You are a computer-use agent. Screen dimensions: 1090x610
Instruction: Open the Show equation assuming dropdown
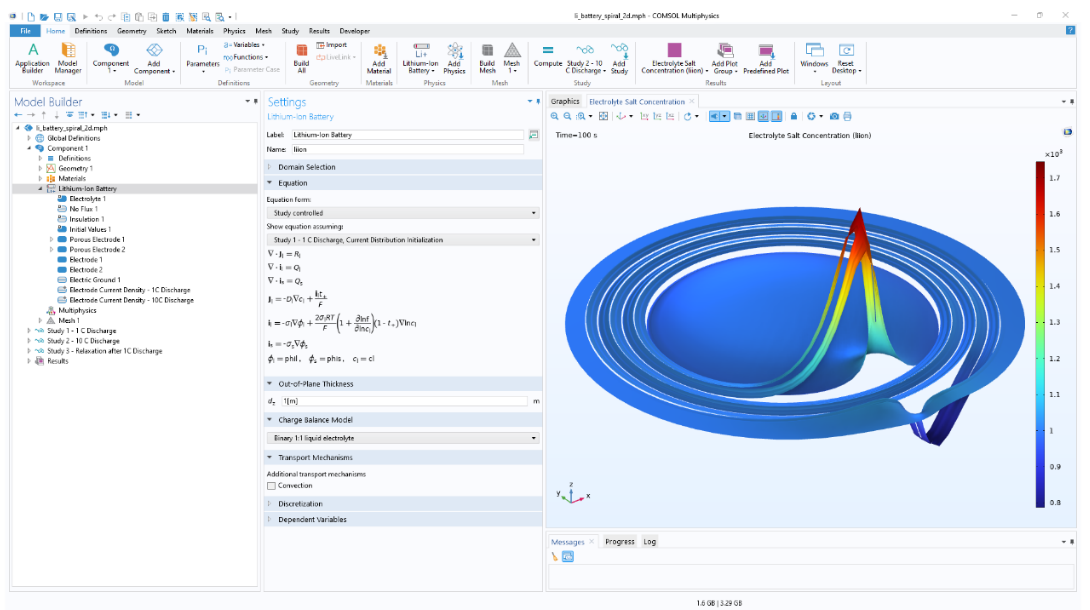403,240
